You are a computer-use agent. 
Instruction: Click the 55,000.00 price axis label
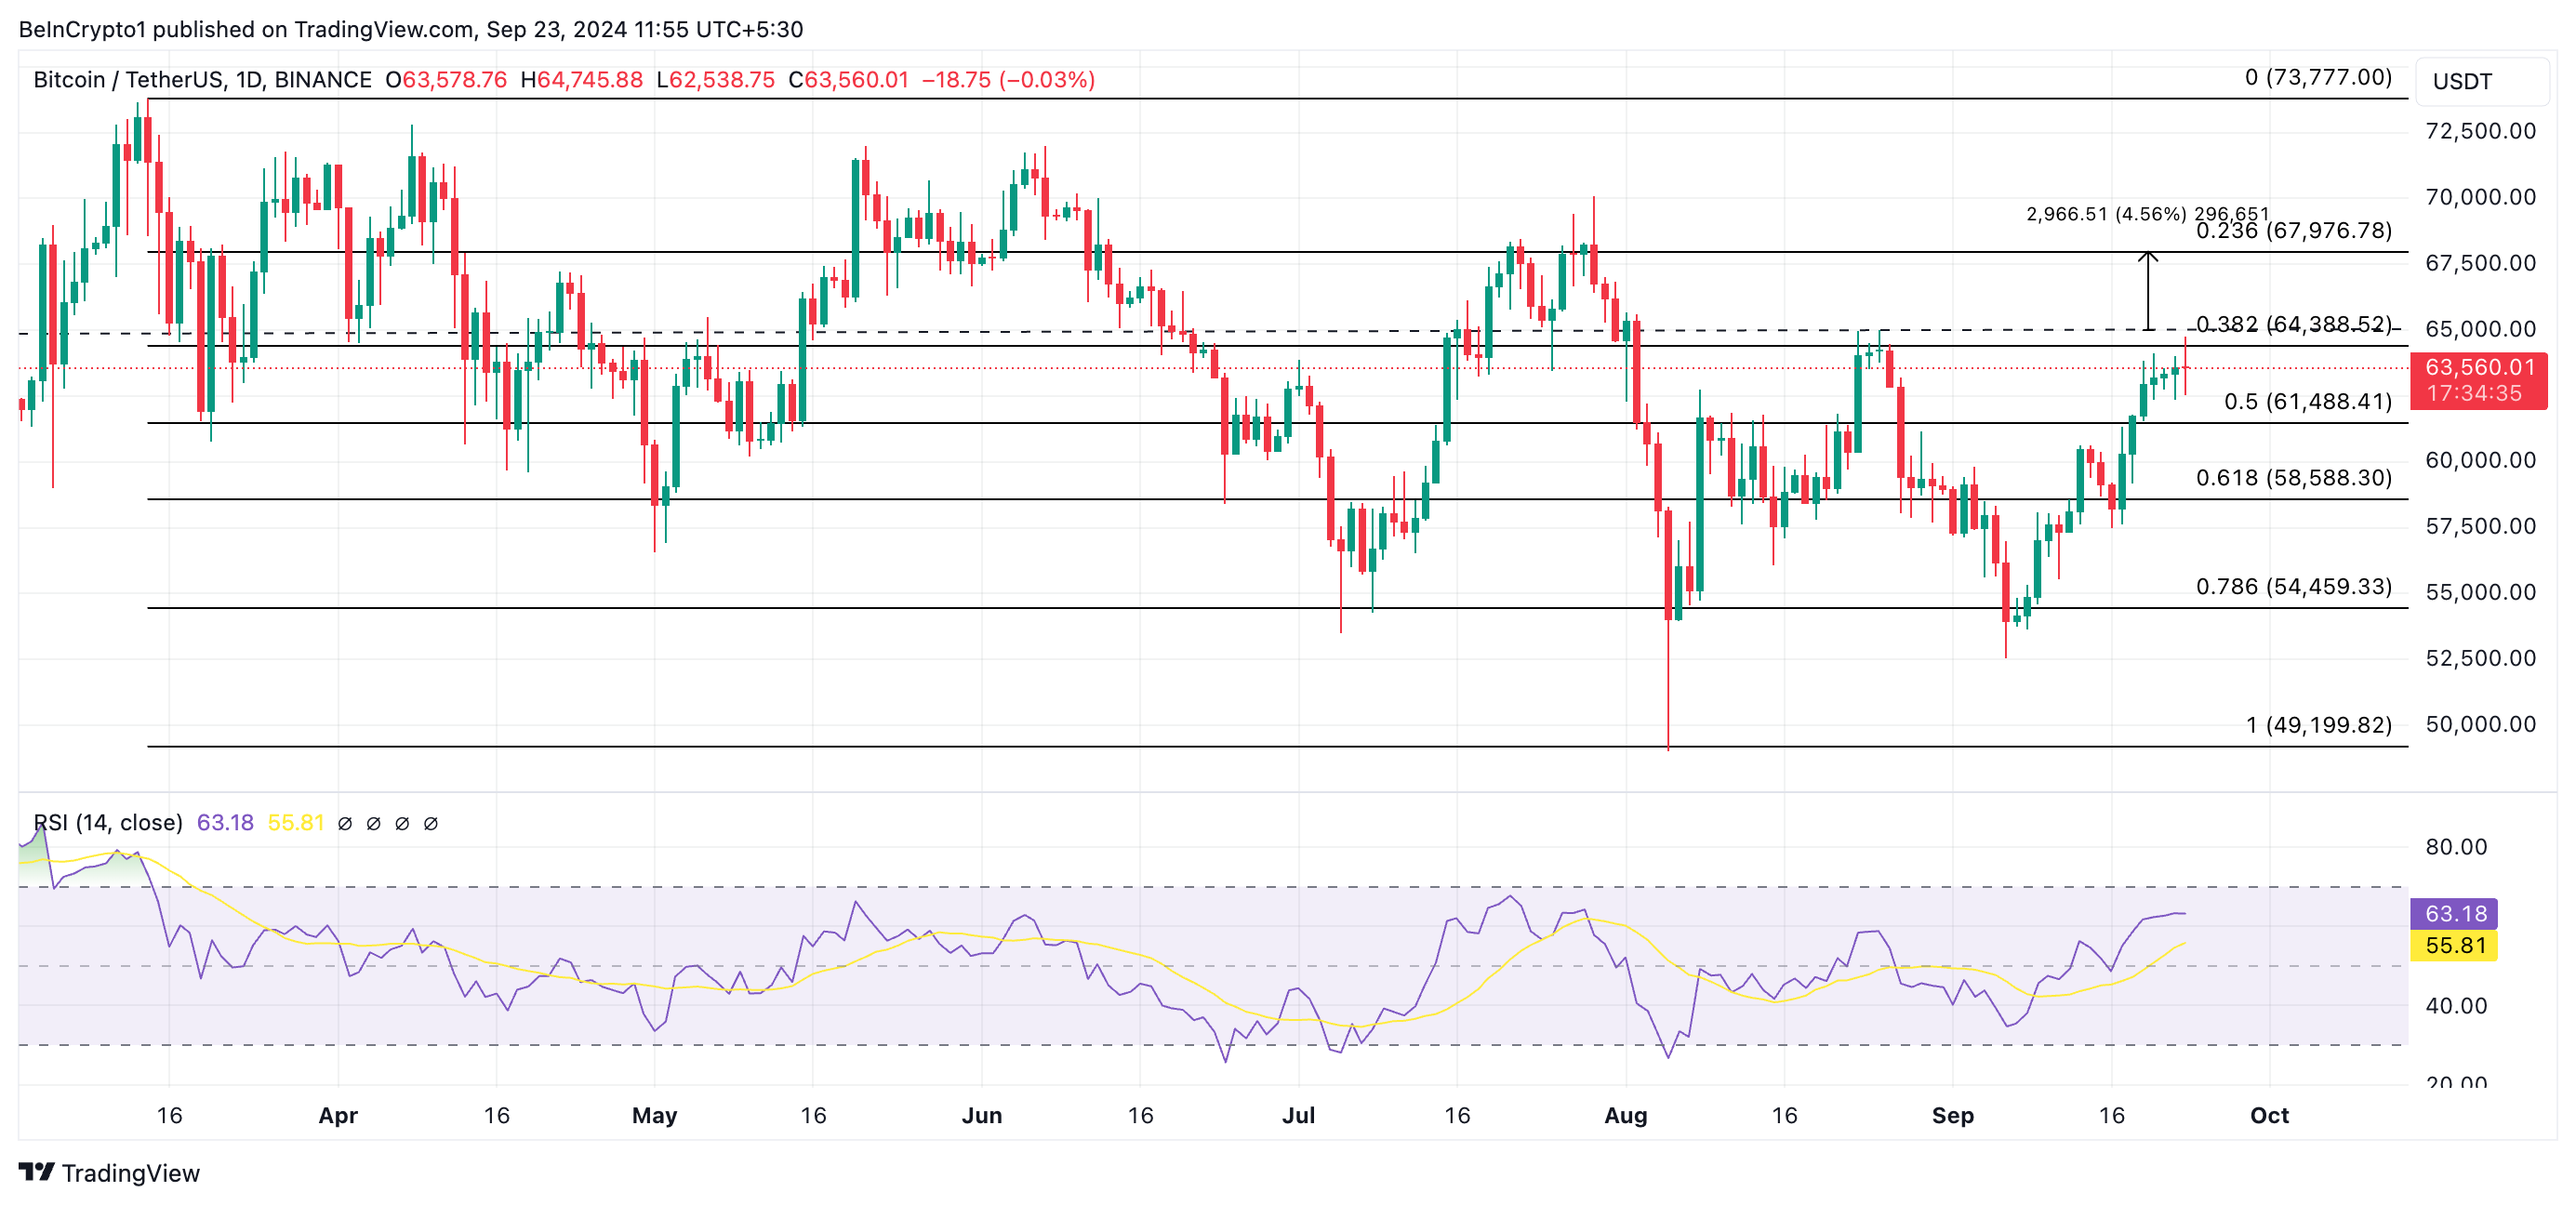[2480, 592]
